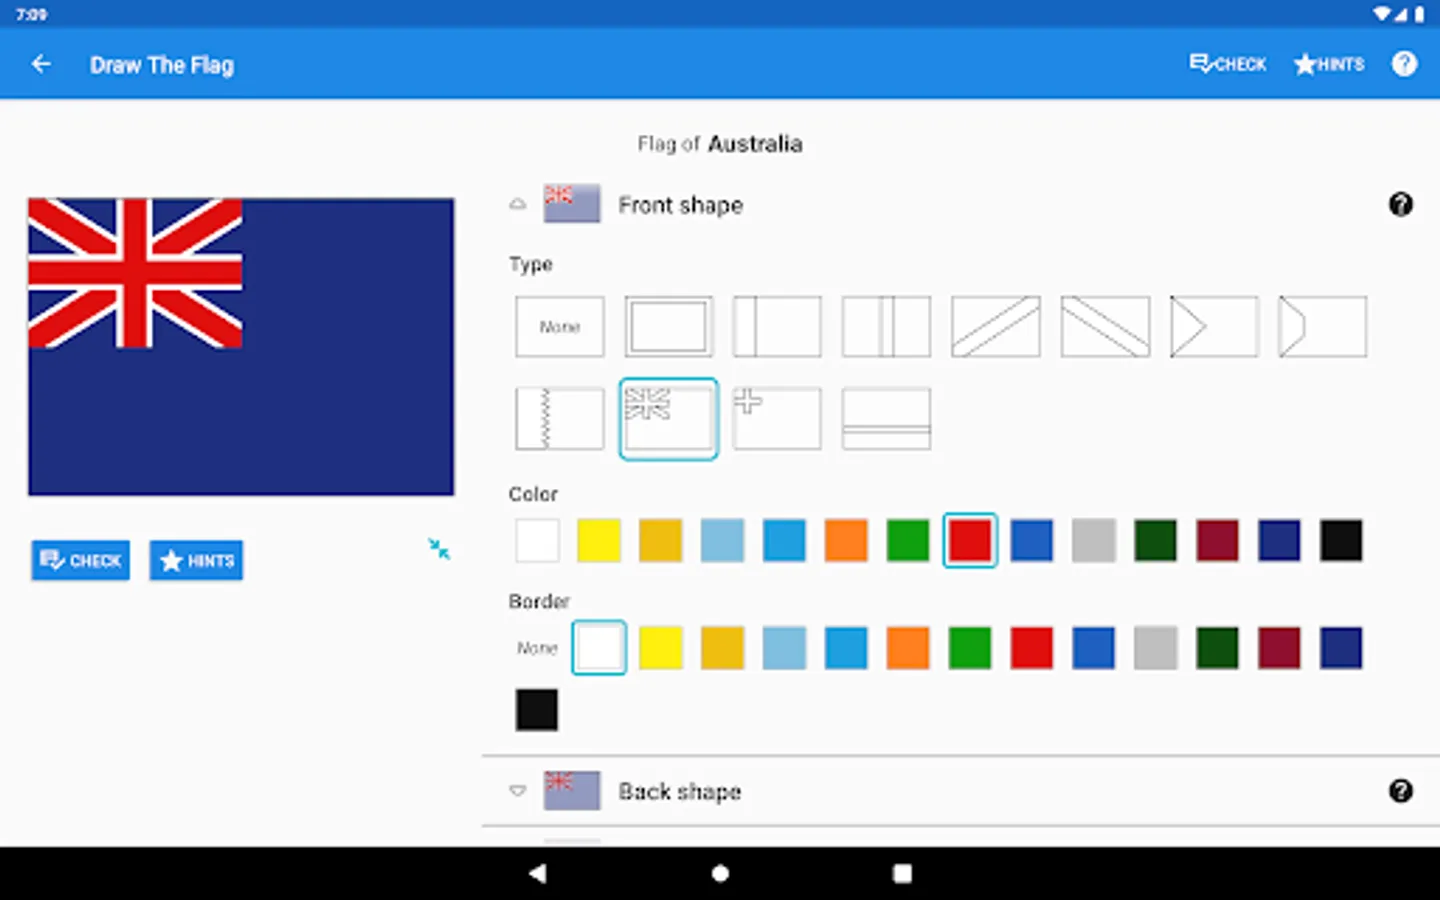Choose navy Border color
The image size is (1440, 900).
[x=1342, y=648]
